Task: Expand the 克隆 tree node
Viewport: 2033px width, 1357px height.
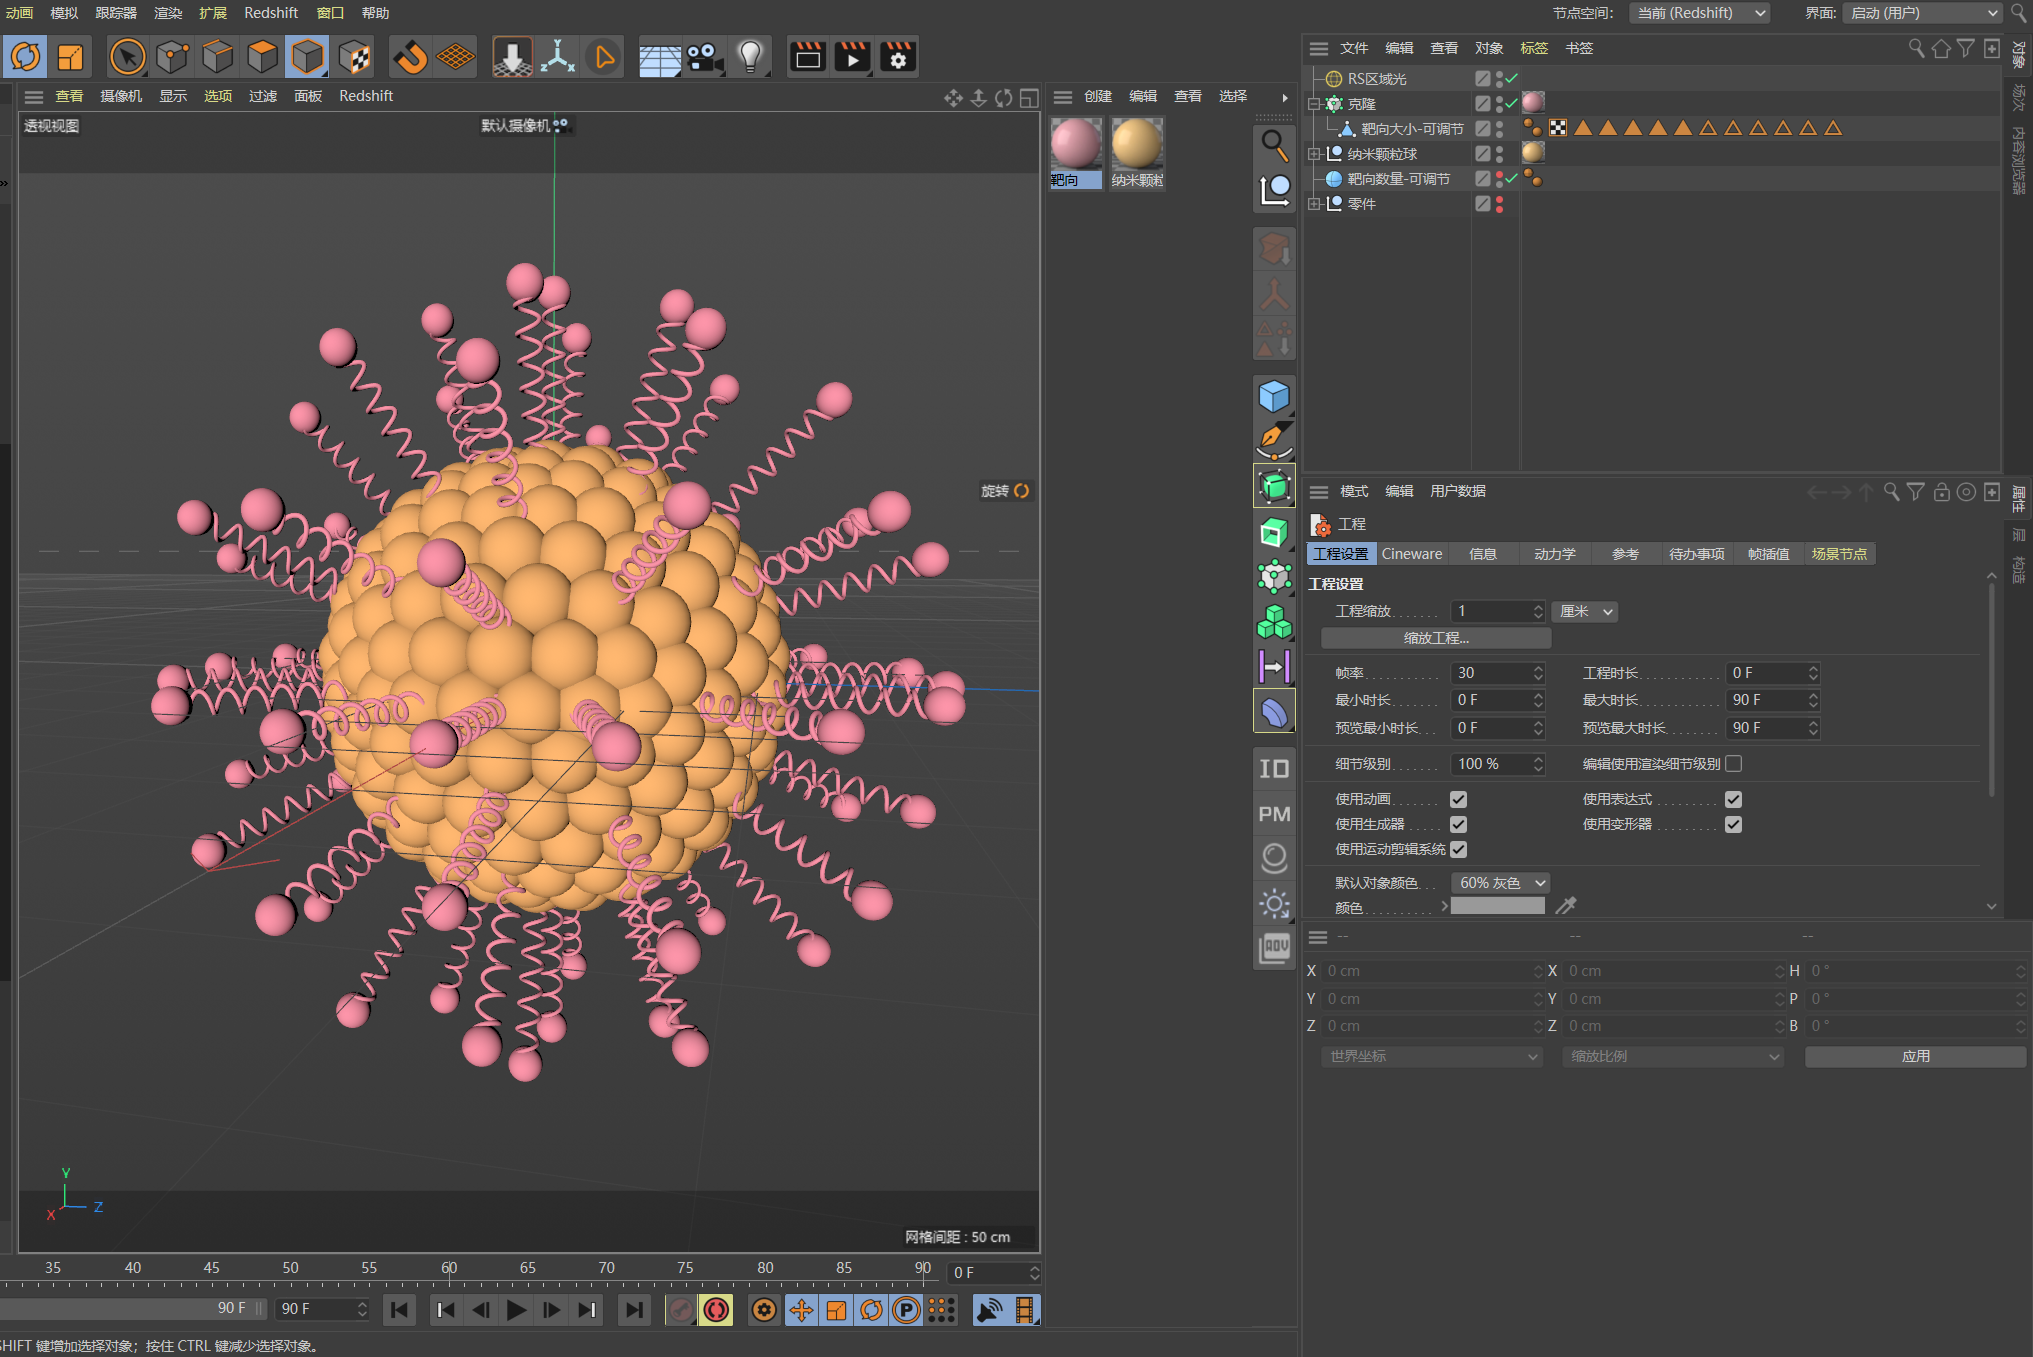Action: pos(1314,104)
